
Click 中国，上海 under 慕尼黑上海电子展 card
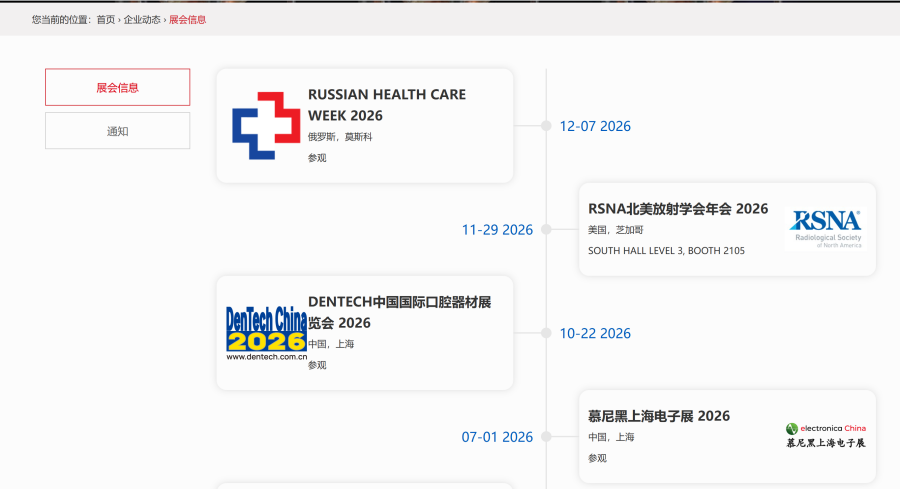pos(611,437)
